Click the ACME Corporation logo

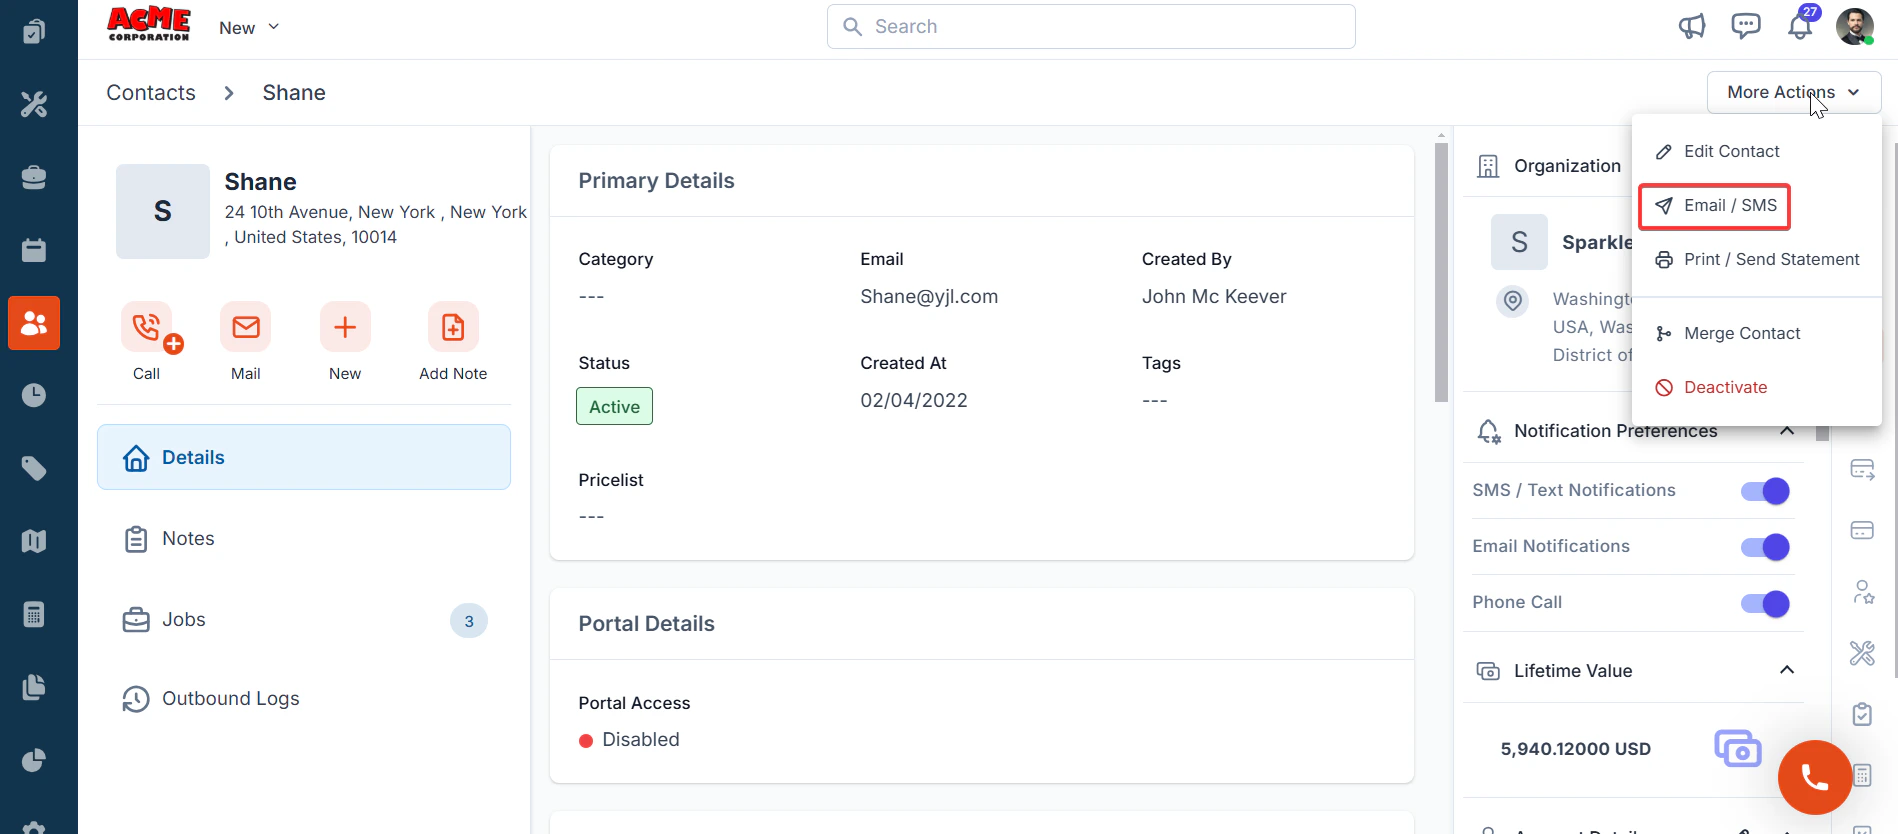[x=149, y=24]
